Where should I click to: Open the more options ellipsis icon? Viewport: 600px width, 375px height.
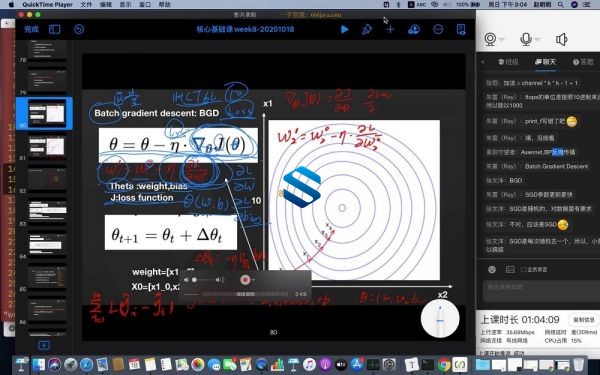click(438, 29)
